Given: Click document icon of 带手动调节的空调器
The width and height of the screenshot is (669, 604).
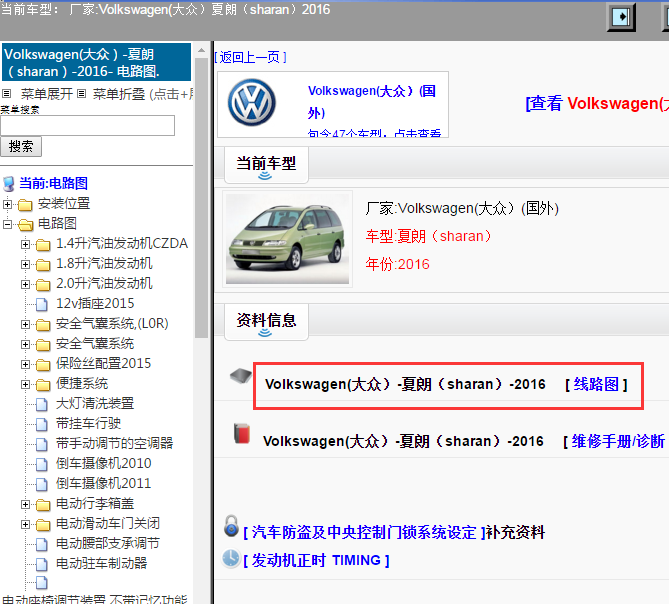Looking at the screenshot, I should click(42, 444).
